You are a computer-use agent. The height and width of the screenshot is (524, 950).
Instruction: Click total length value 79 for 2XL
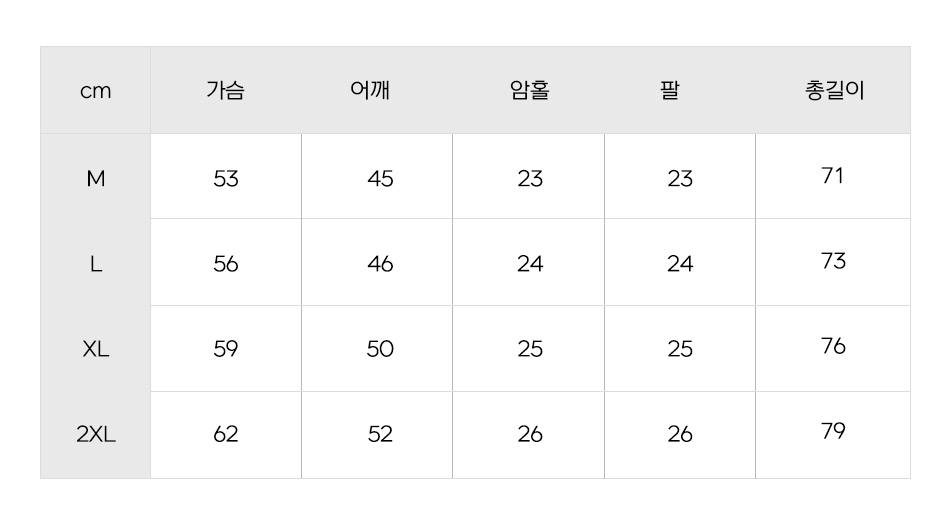[x=833, y=431]
